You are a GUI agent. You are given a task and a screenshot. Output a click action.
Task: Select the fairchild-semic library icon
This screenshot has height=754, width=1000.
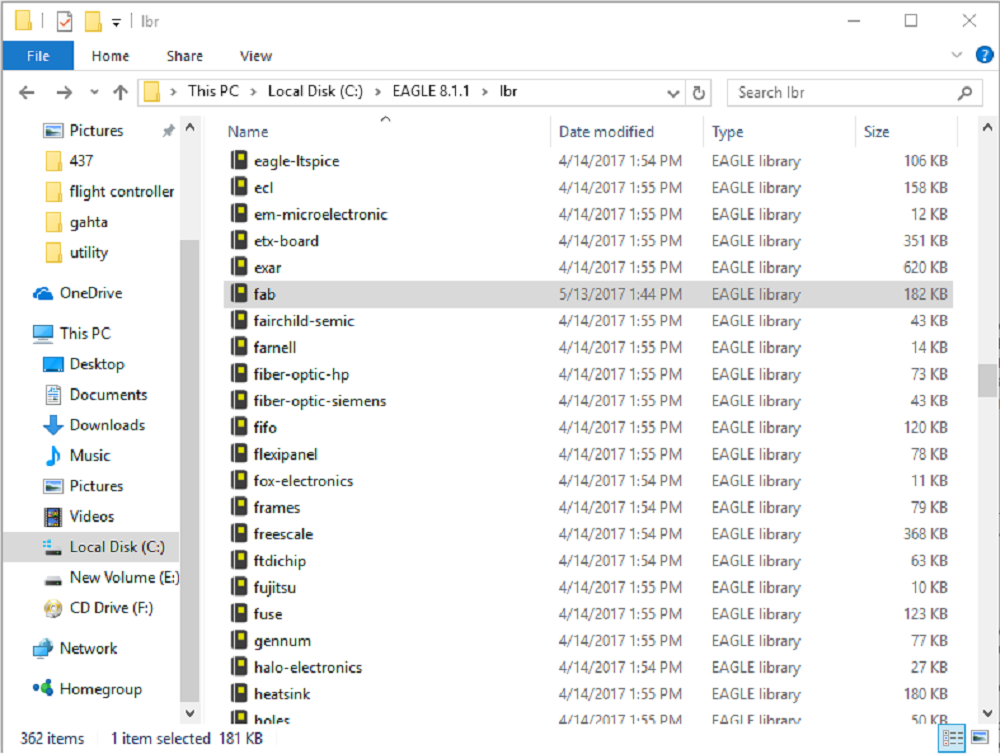(239, 320)
